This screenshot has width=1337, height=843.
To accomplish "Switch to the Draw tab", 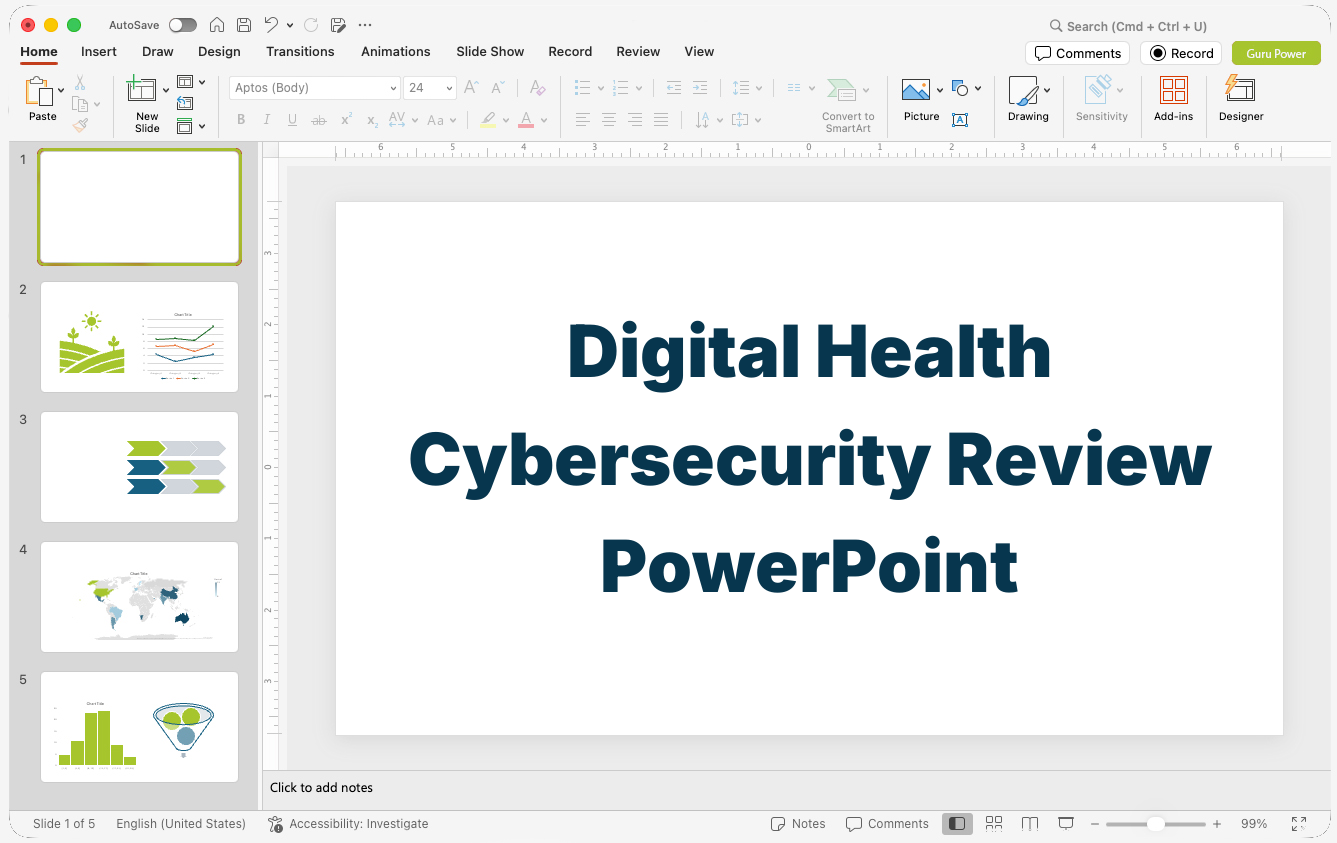I will [158, 51].
